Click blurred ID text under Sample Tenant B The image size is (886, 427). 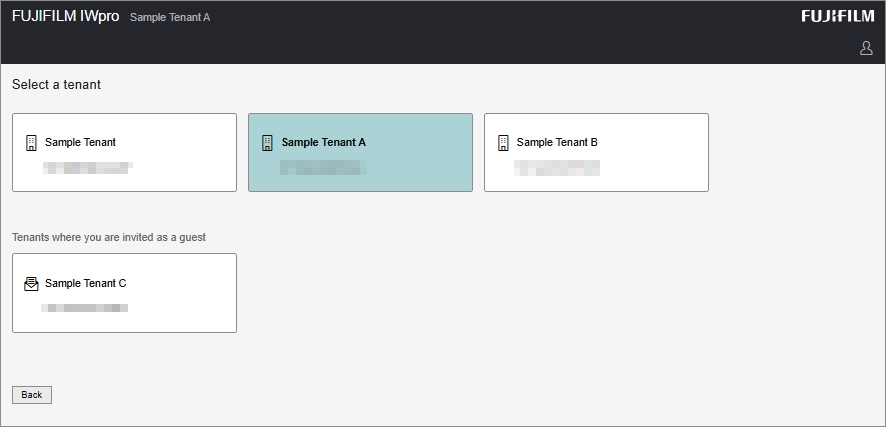click(557, 168)
